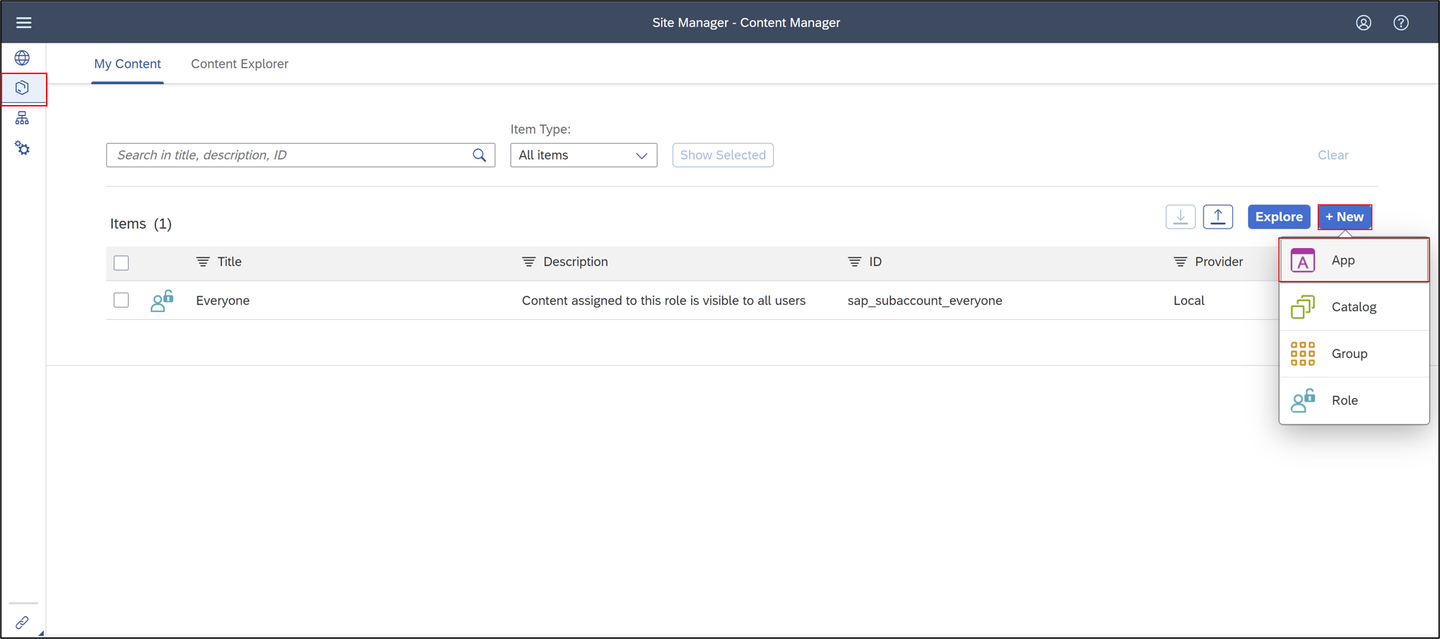Choose Role from the New menu

(1354, 400)
